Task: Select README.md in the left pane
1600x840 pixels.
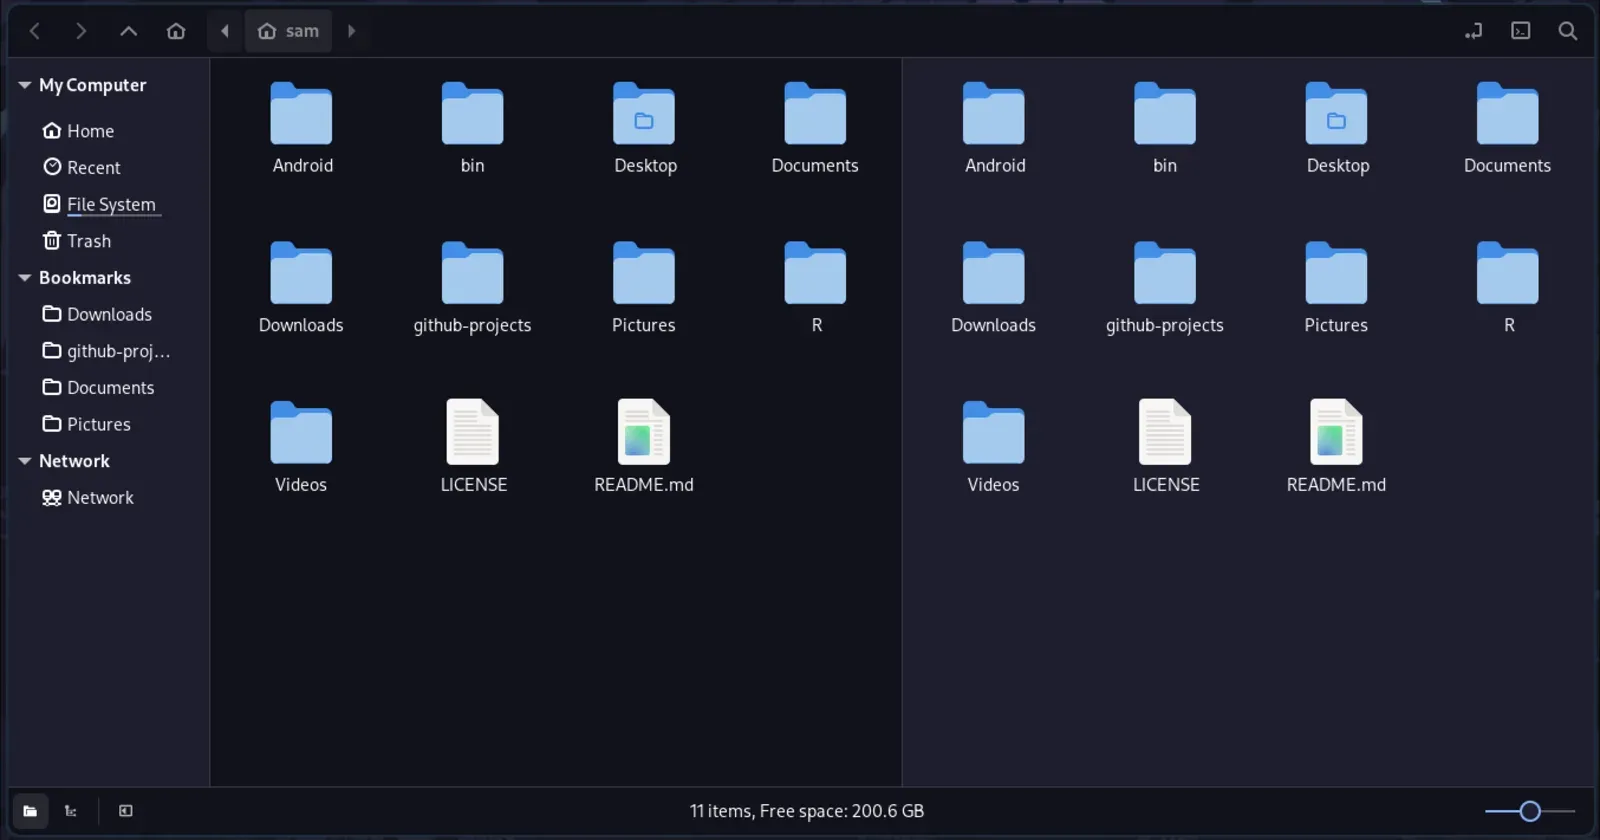Action: click(644, 447)
